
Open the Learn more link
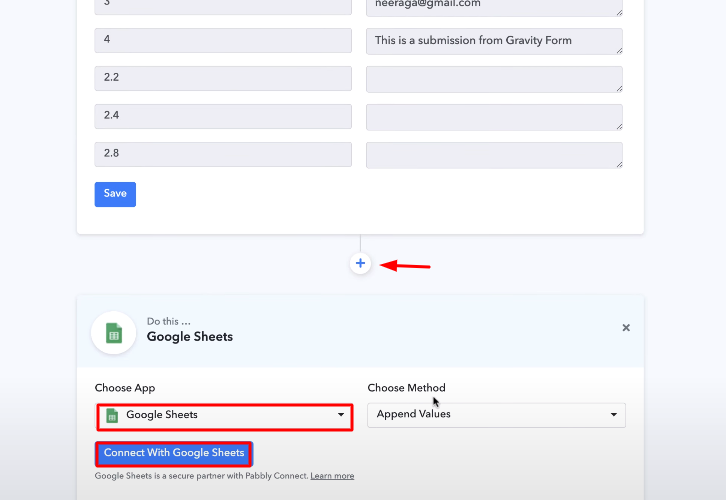coord(332,476)
